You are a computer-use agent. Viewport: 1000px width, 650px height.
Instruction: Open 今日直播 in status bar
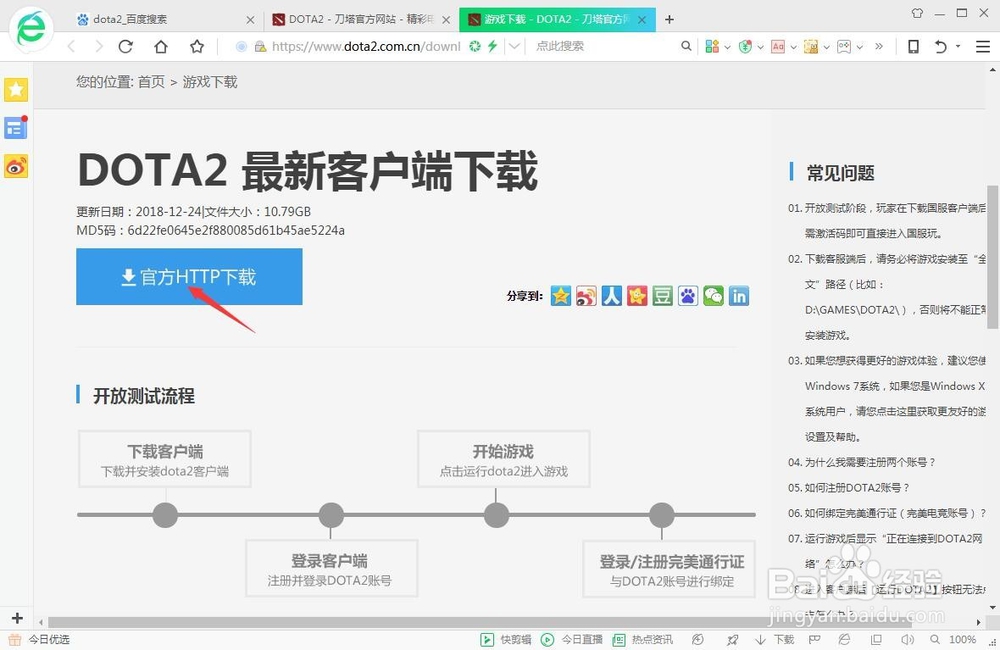571,639
